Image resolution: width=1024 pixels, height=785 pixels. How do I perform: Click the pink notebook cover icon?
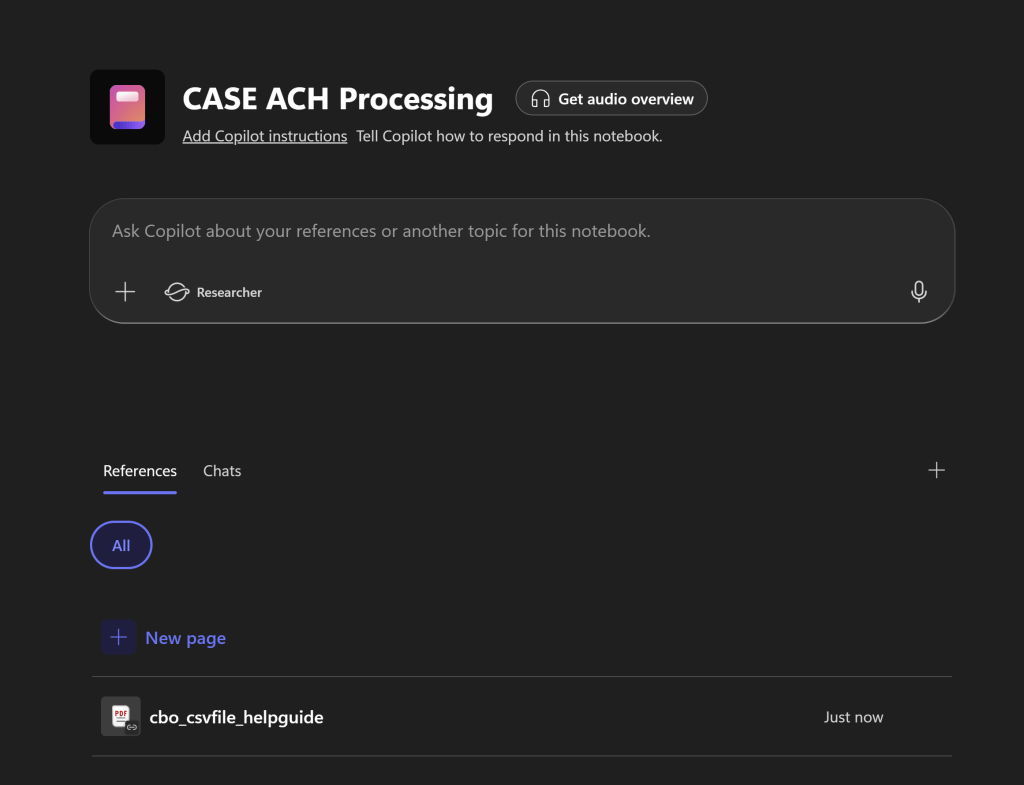coord(127,107)
